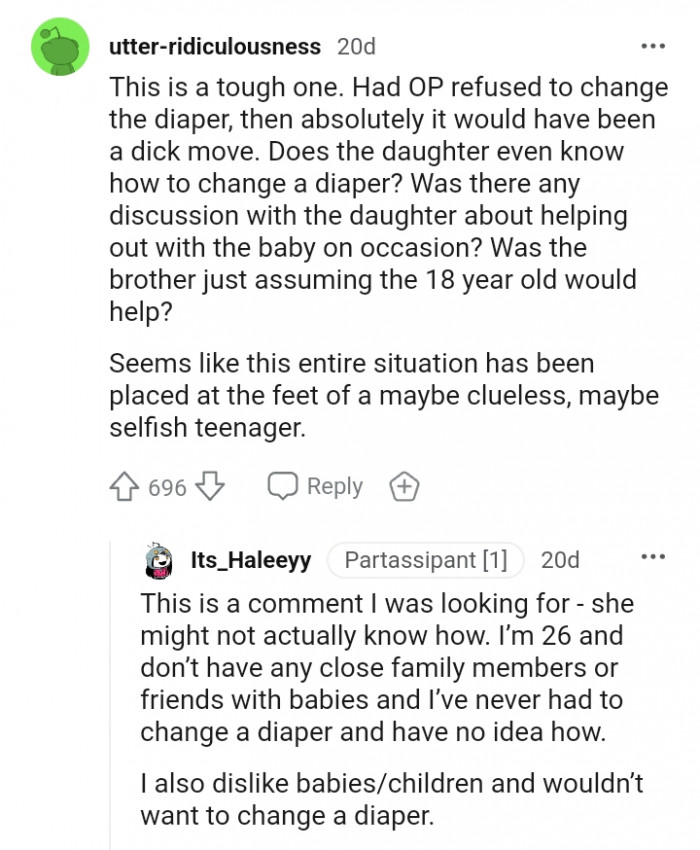
Task: Open the overflow menu on Its_Haleeyy's comment
Action: pyautogui.click(x=656, y=560)
